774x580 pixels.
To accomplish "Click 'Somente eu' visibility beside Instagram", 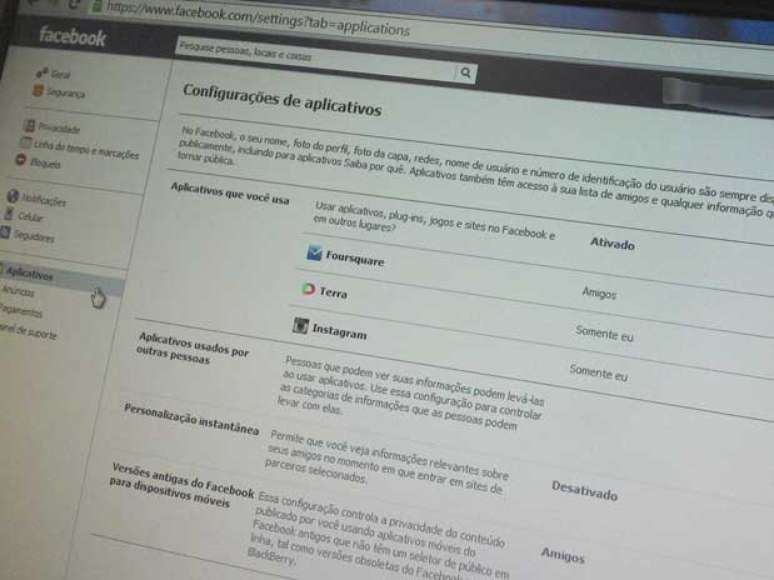I will tap(598, 373).
